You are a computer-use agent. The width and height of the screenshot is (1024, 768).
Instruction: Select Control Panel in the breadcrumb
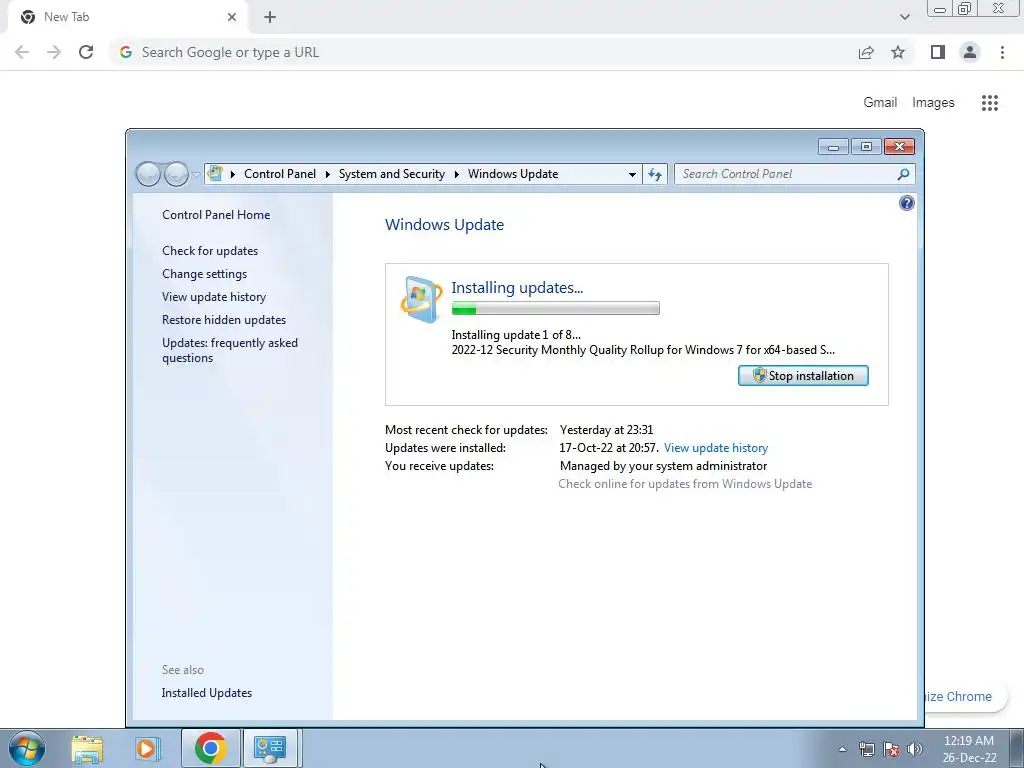tap(280, 174)
